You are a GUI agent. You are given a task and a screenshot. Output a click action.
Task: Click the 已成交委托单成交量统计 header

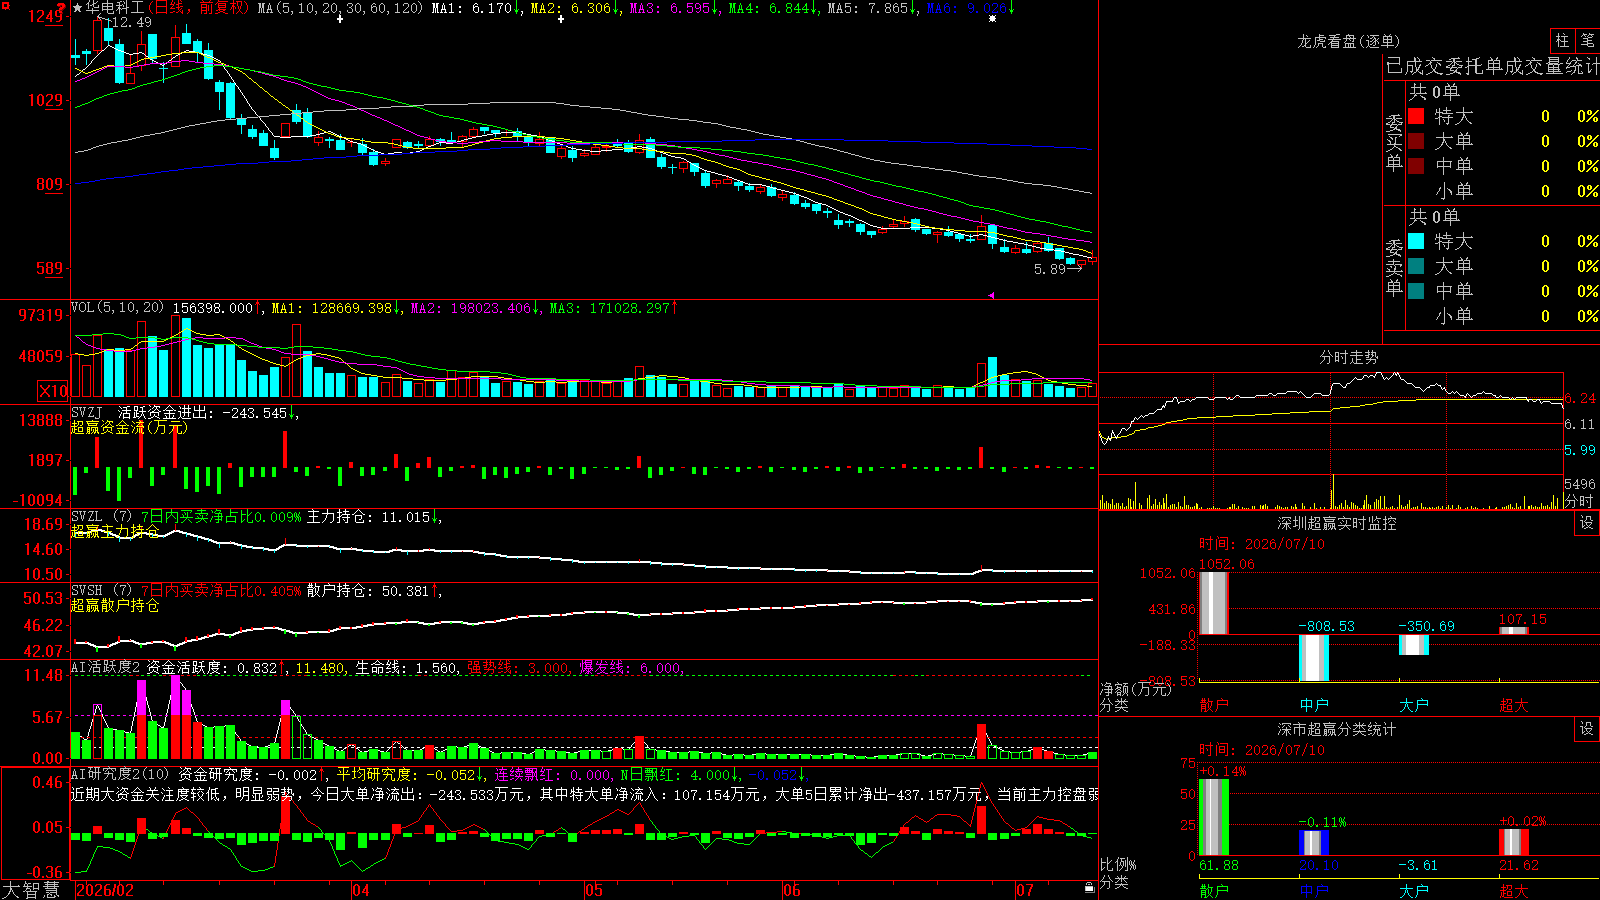coord(1492,66)
